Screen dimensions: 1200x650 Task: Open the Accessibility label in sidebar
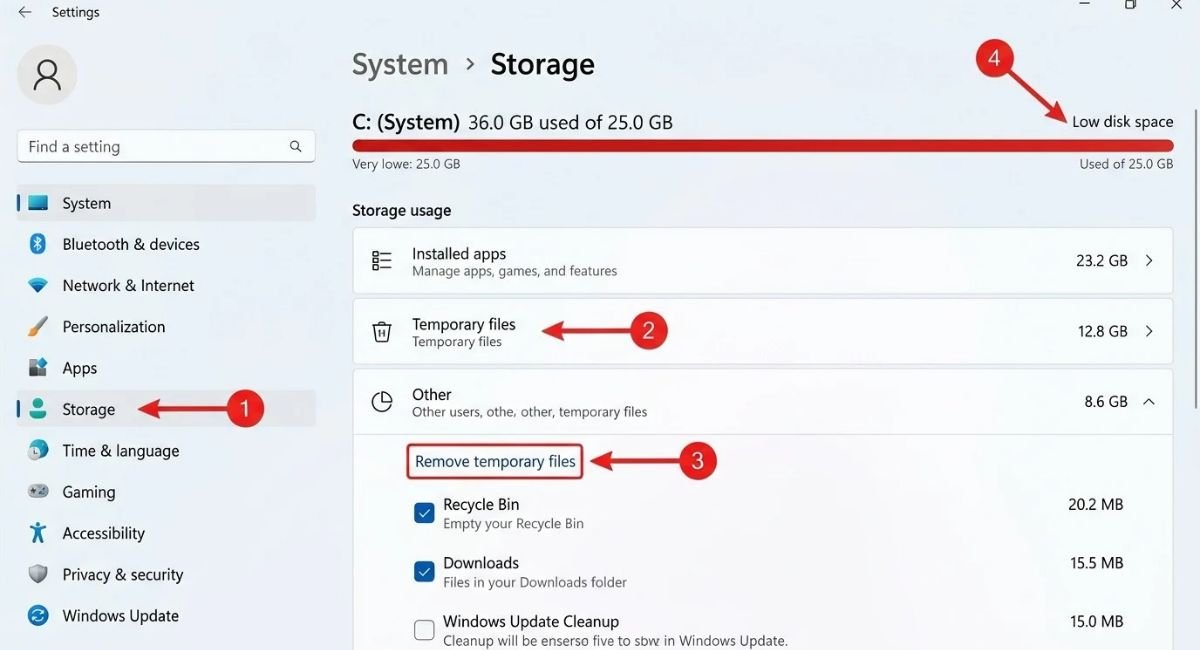click(104, 533)
